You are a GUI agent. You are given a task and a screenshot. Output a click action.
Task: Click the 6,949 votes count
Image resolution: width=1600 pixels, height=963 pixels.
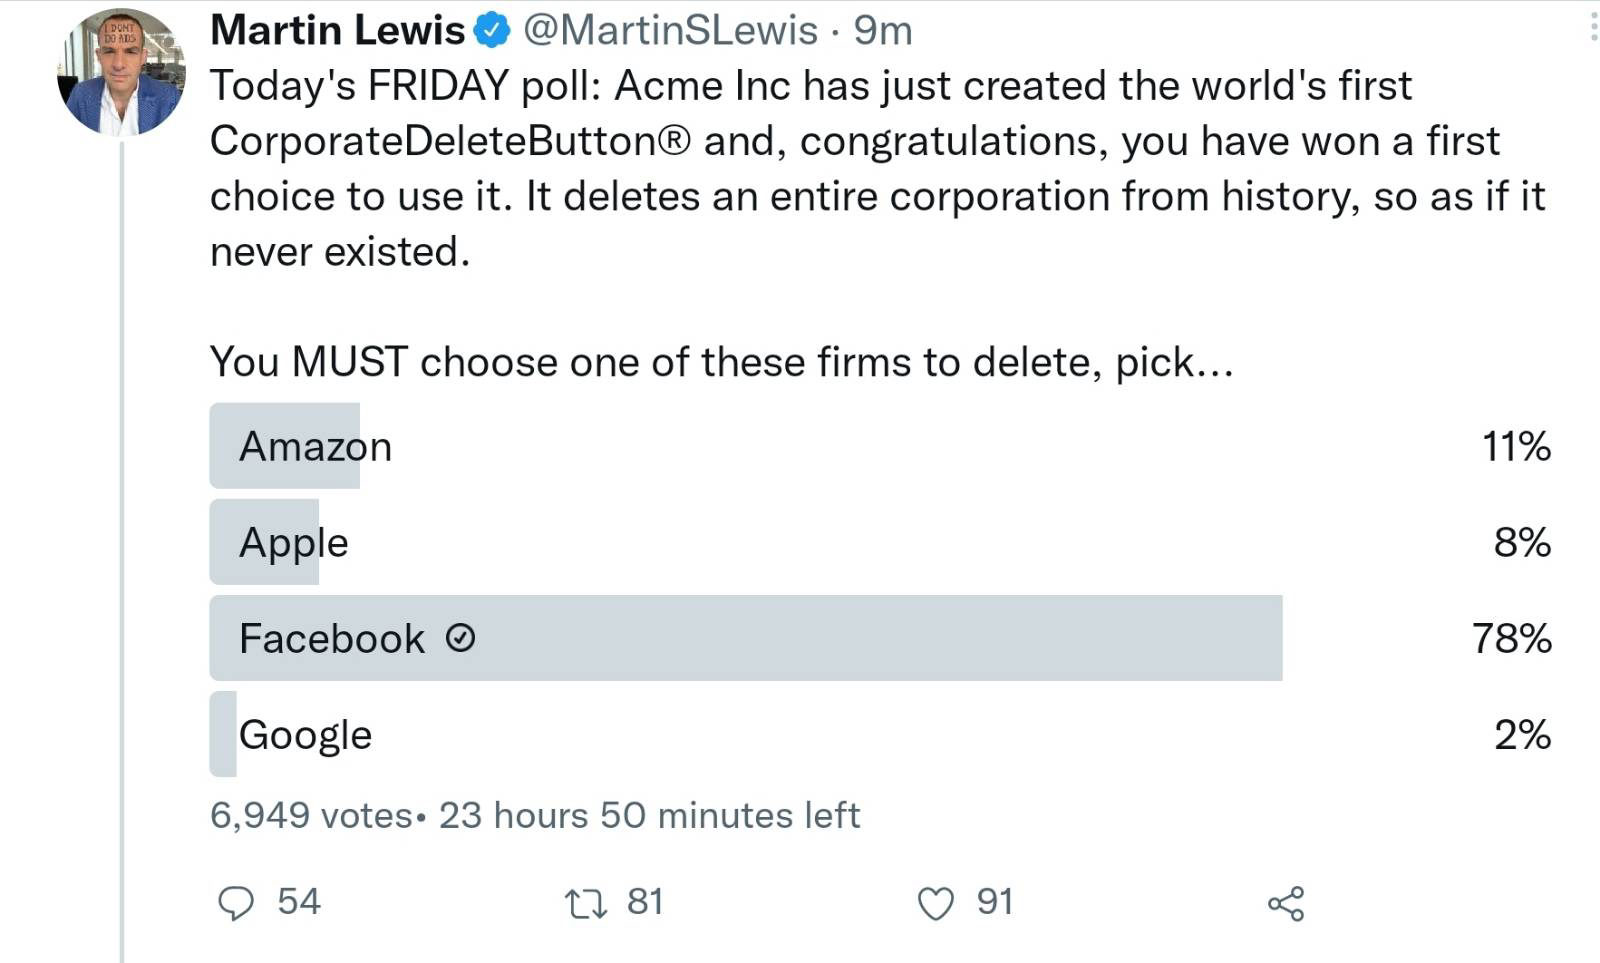coord(310,816)
